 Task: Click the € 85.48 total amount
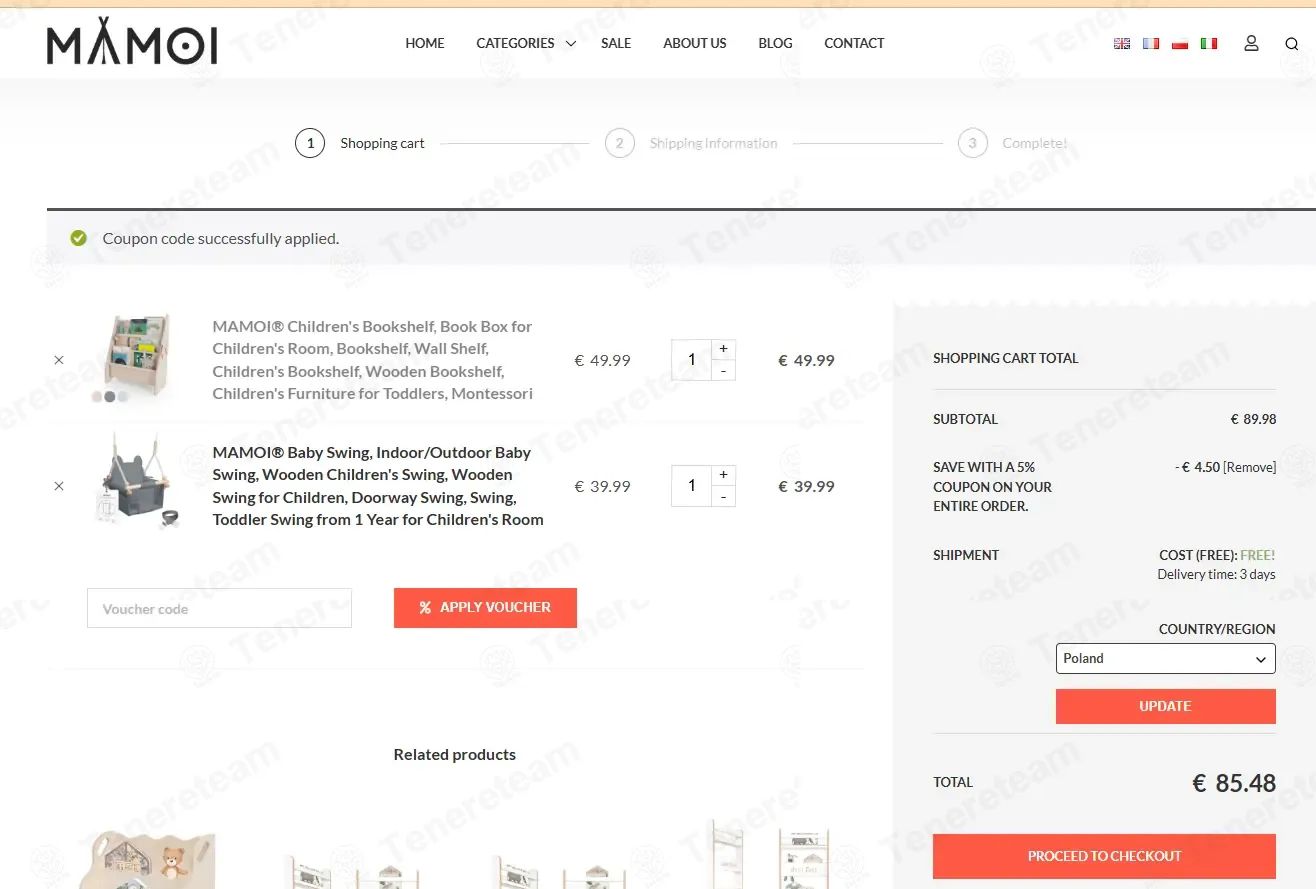pyautogui.click(x=1234, y=783)
